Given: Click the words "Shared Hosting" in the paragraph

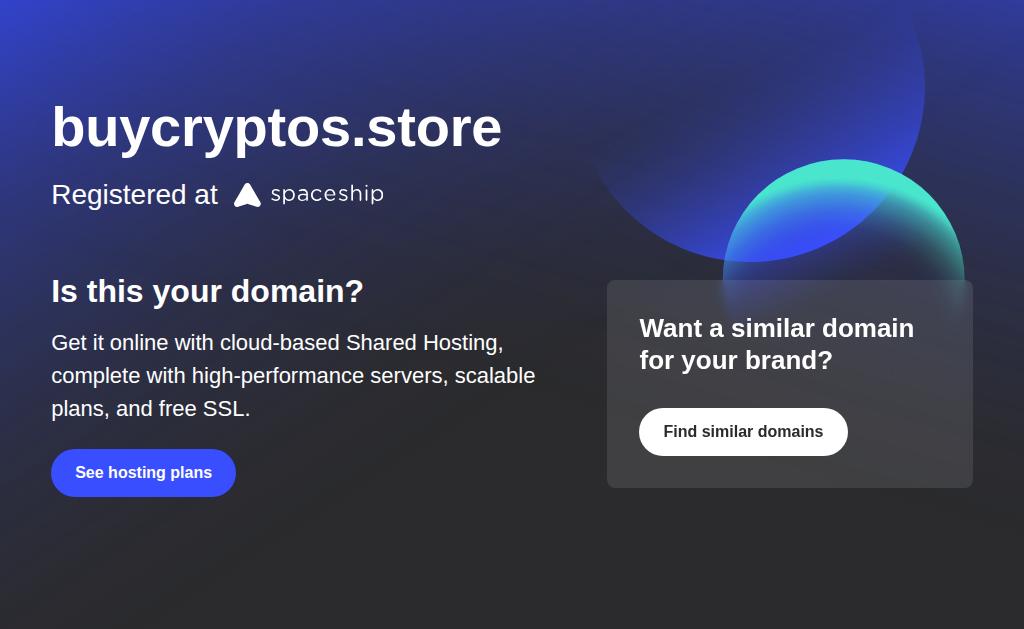Looking at the screenshot, I should (x=424, y=343).
